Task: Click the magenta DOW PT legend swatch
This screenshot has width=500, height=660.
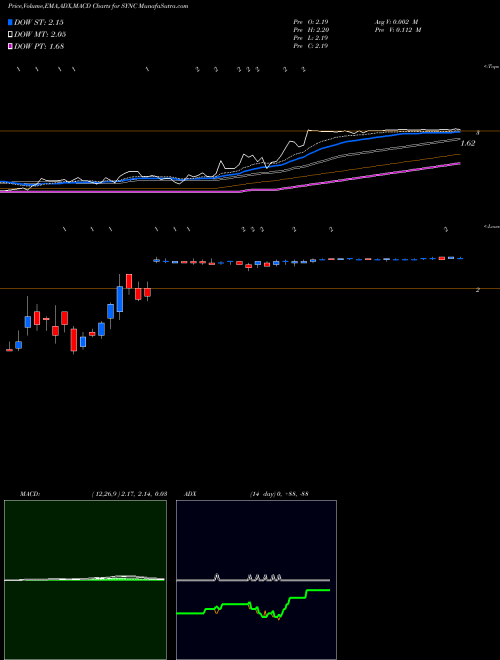Action: coord(11,46)
